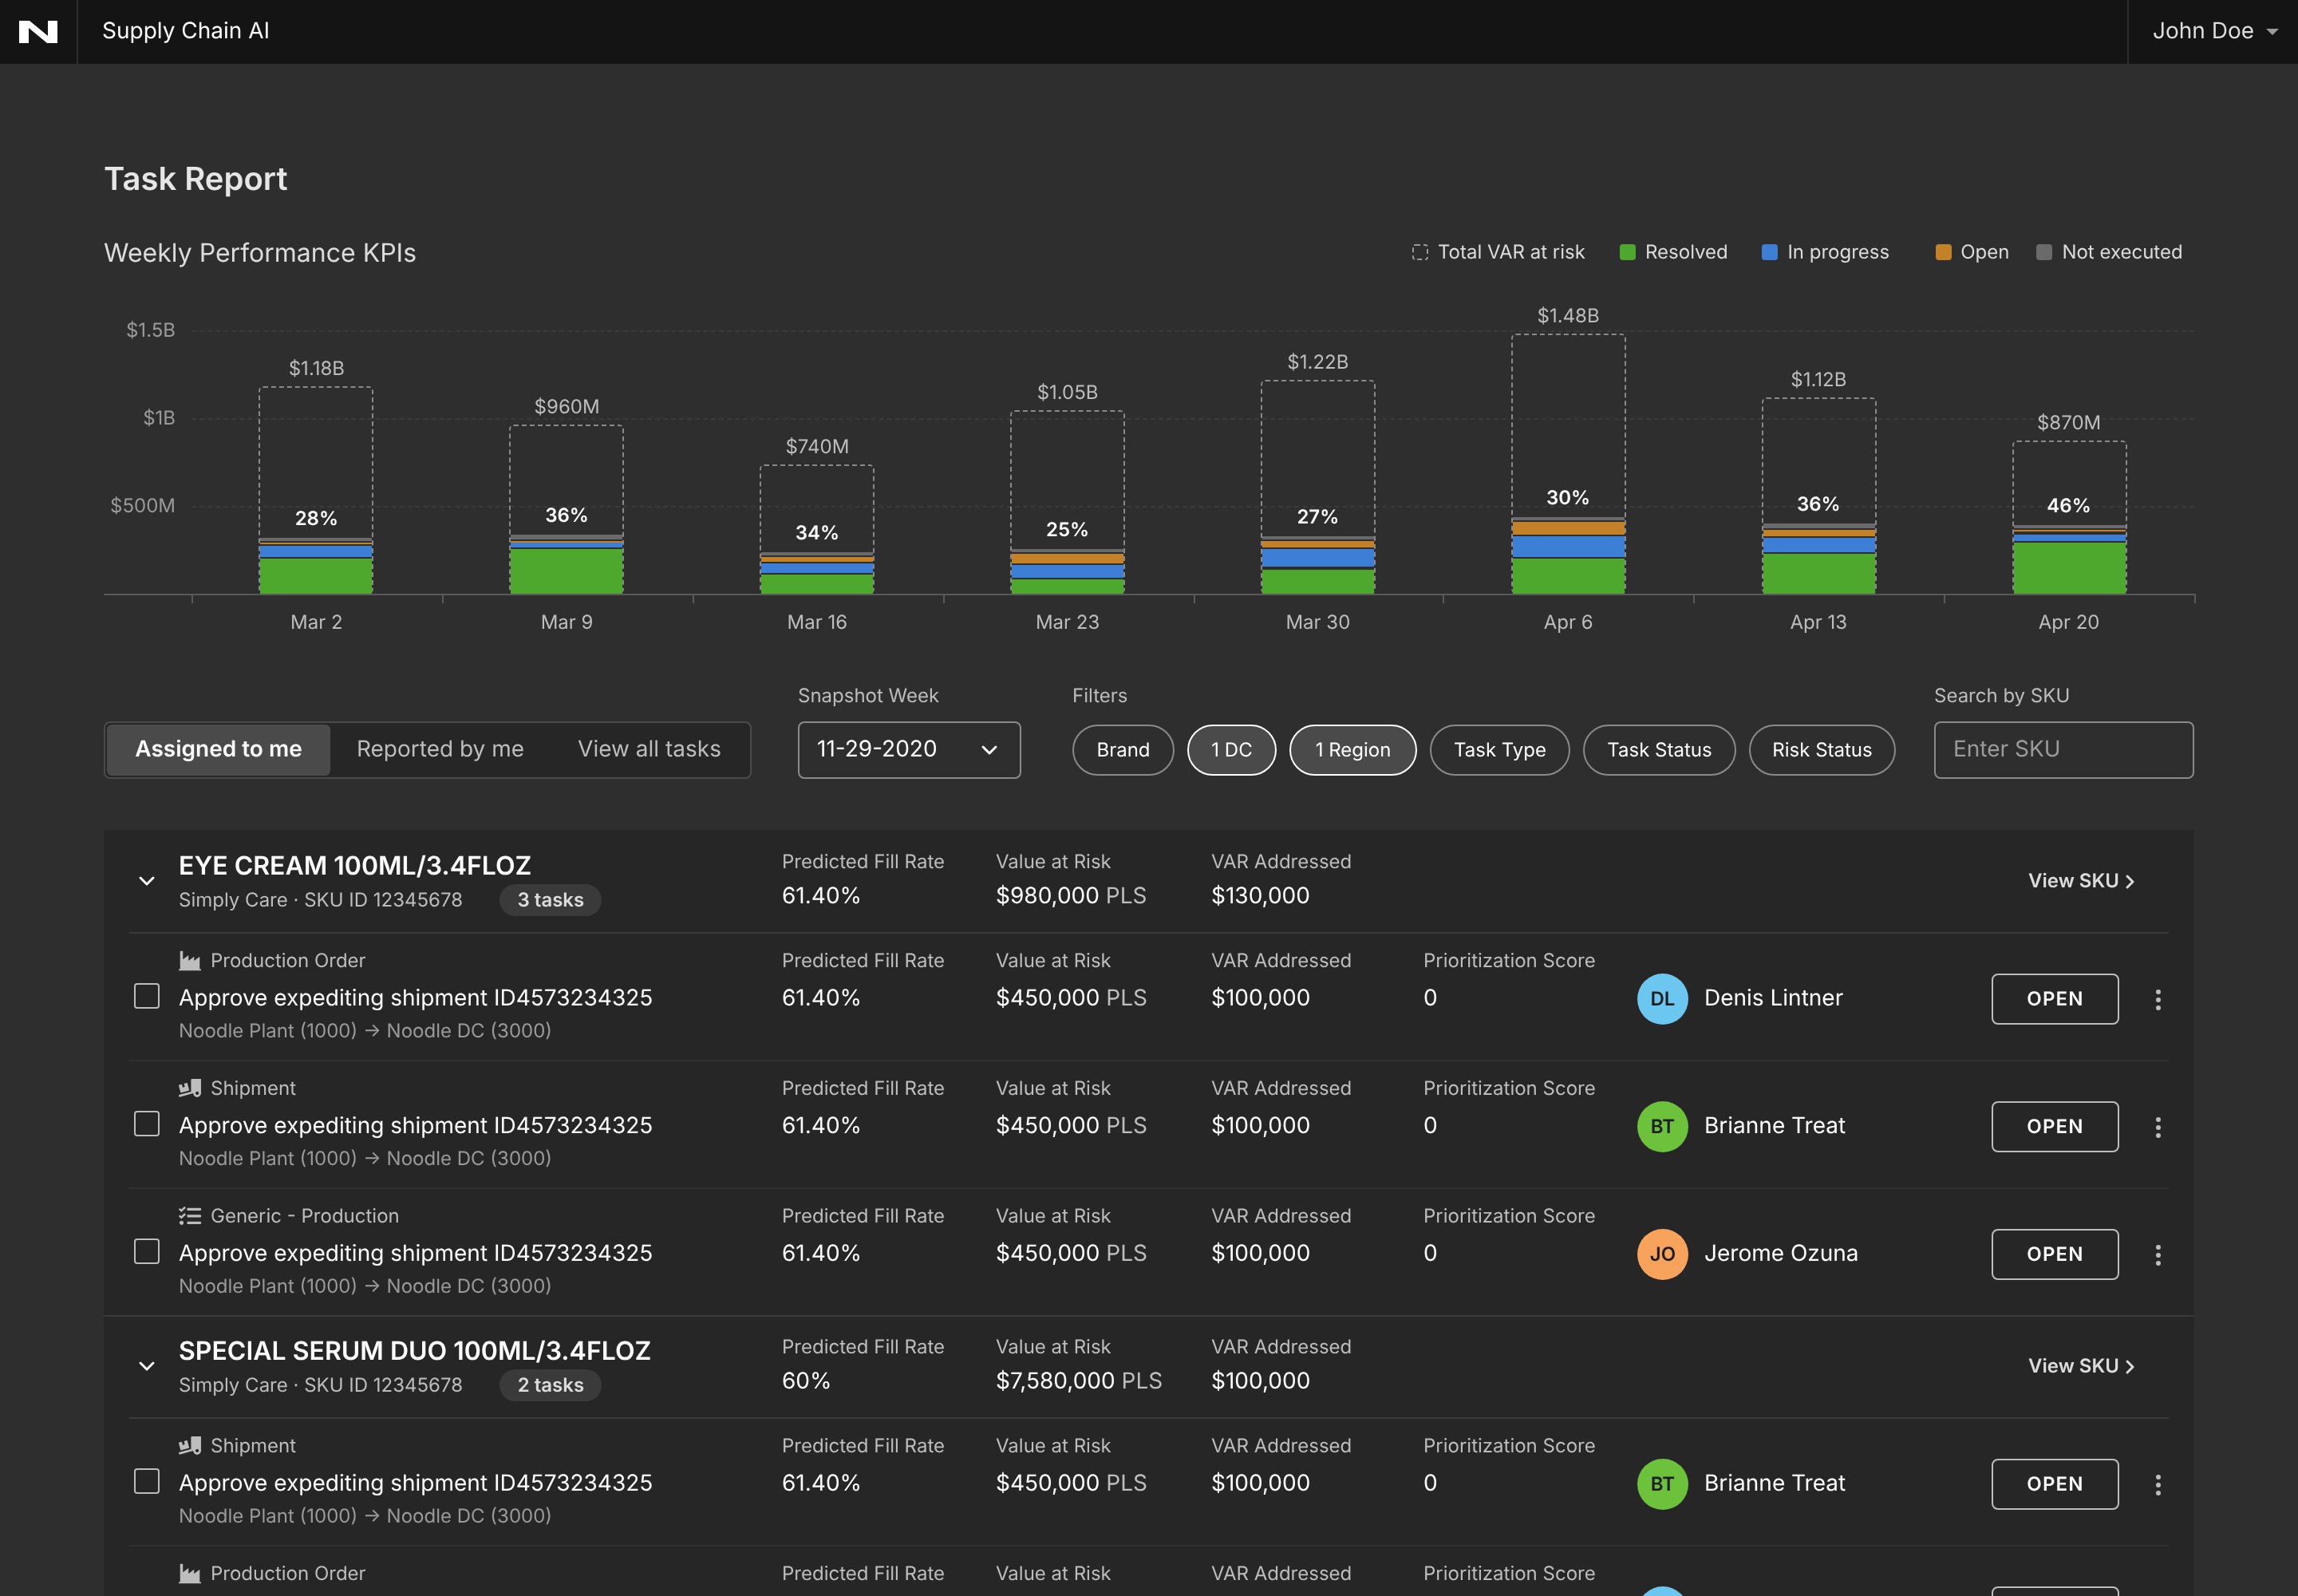Click OPEN button for Special Serum shipment task
The image size is (2298, 1596).
pyautogui.click(x=2054, y=1484)
